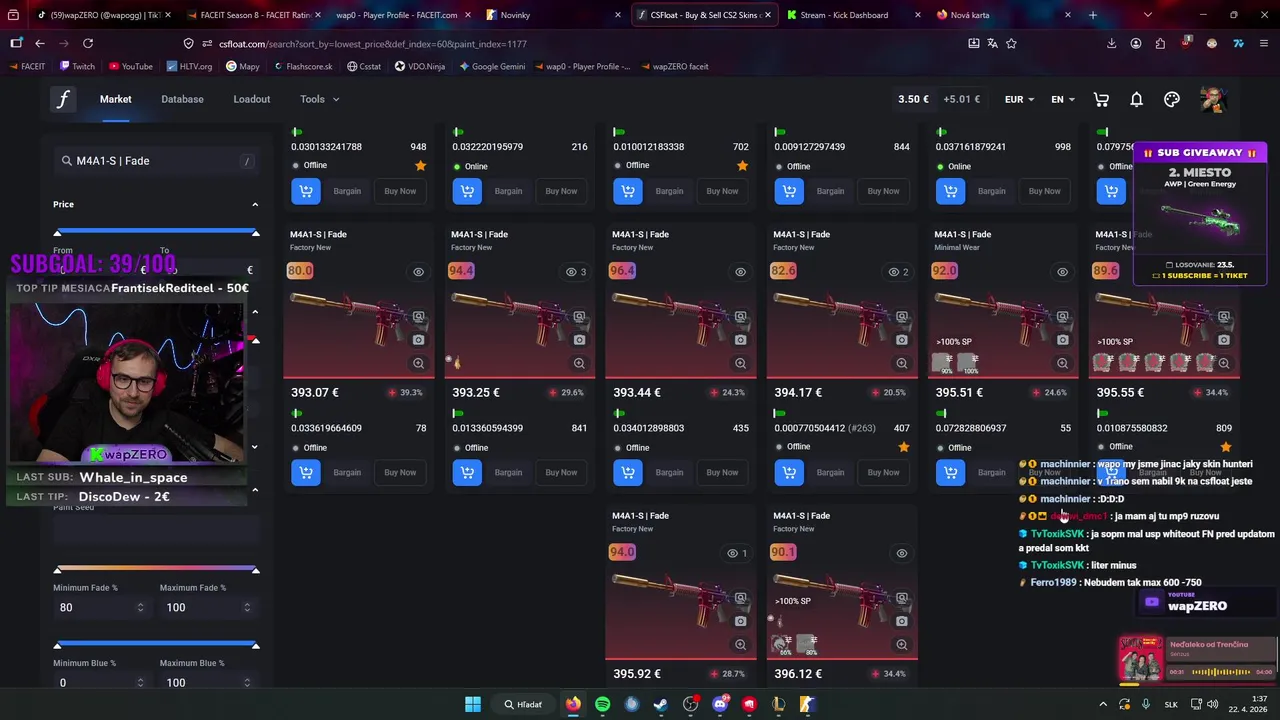This screenshot has width=1280, height=720.
Task: Click the Fade % gradient range slider
Action: coord(156,570)
